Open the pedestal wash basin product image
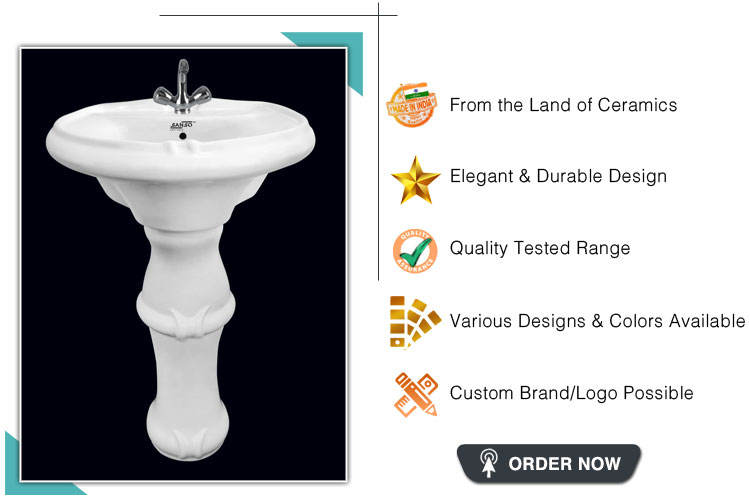 183,264
